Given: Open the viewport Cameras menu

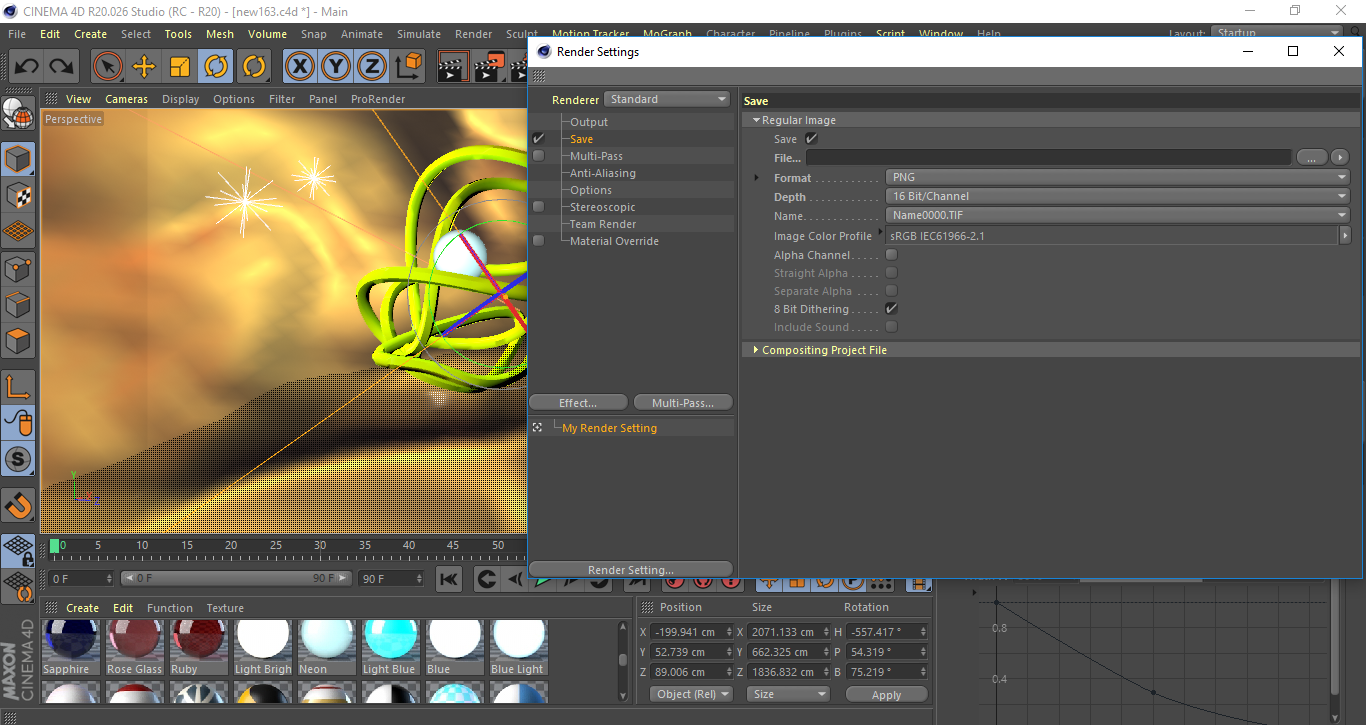Looking at the screenshot, I should click(x=127, y=99).
